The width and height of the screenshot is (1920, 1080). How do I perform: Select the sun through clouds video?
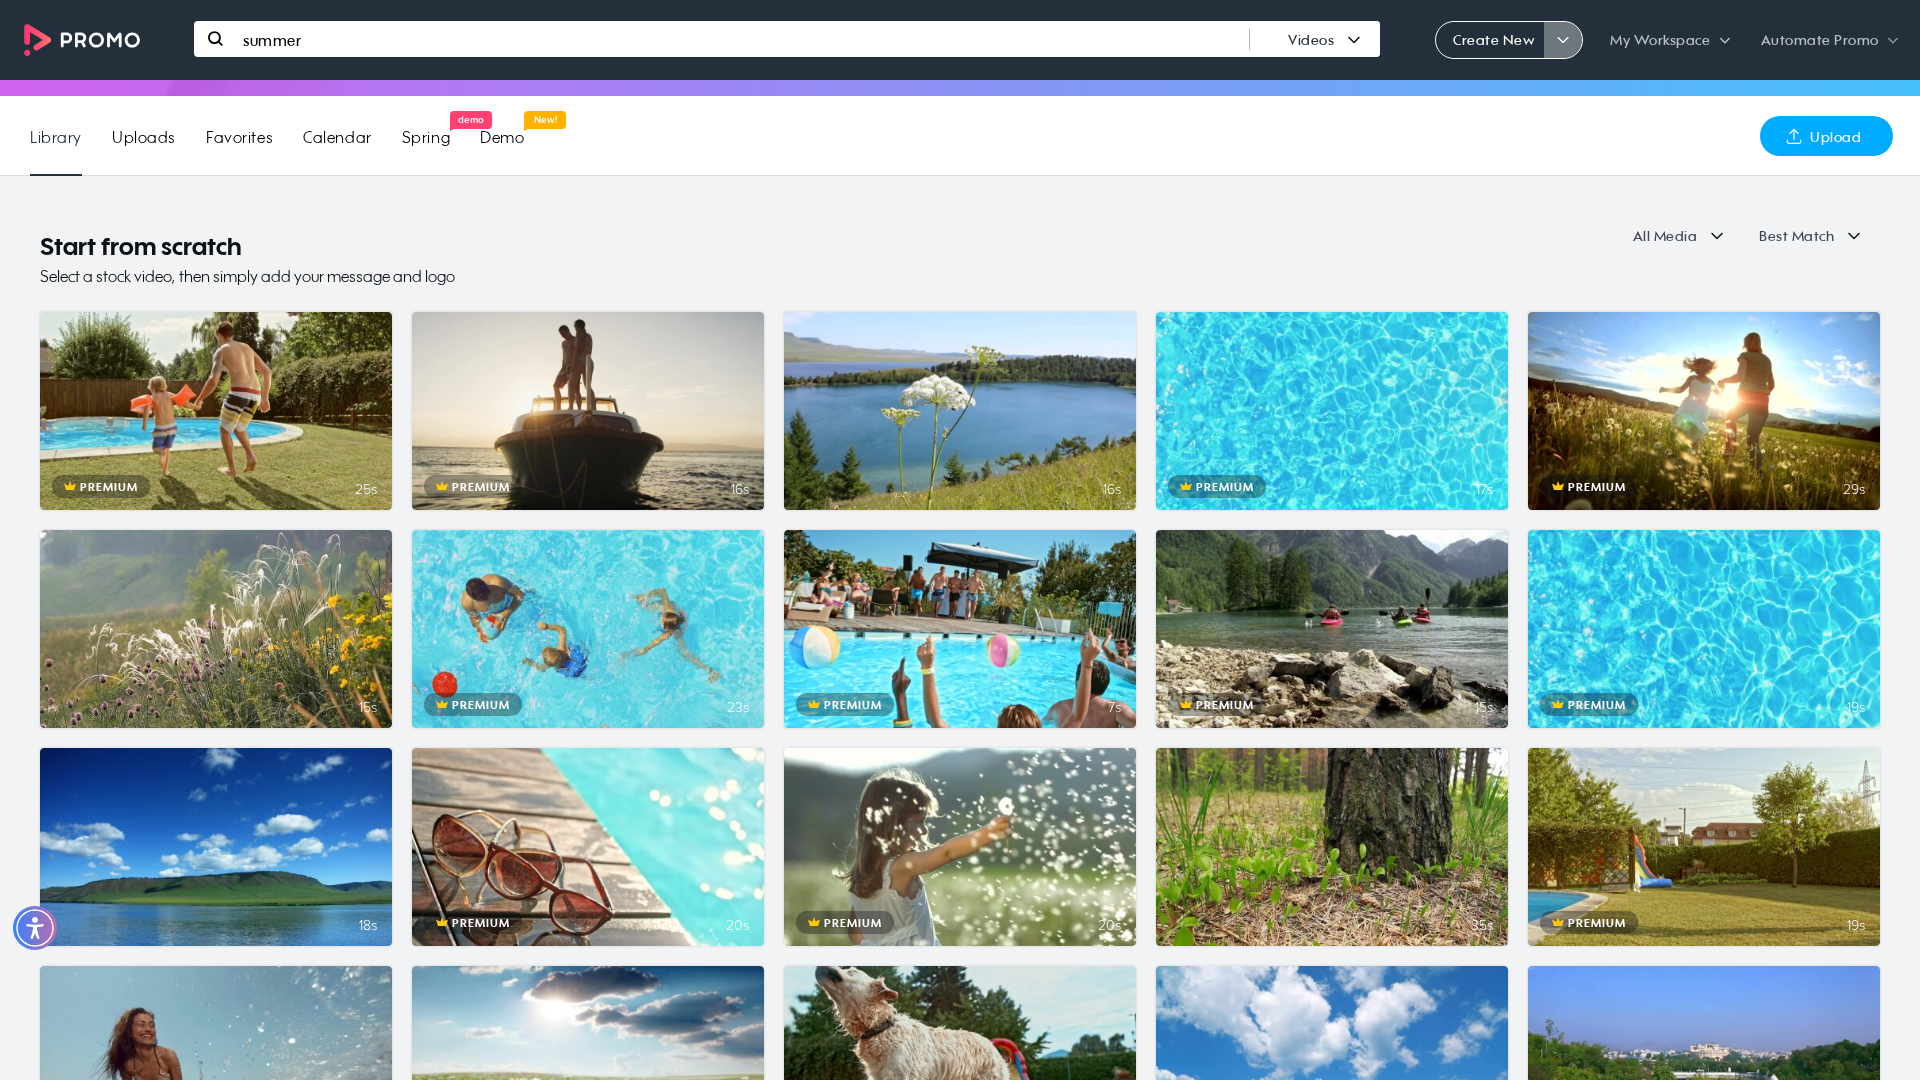point(588,1023)
